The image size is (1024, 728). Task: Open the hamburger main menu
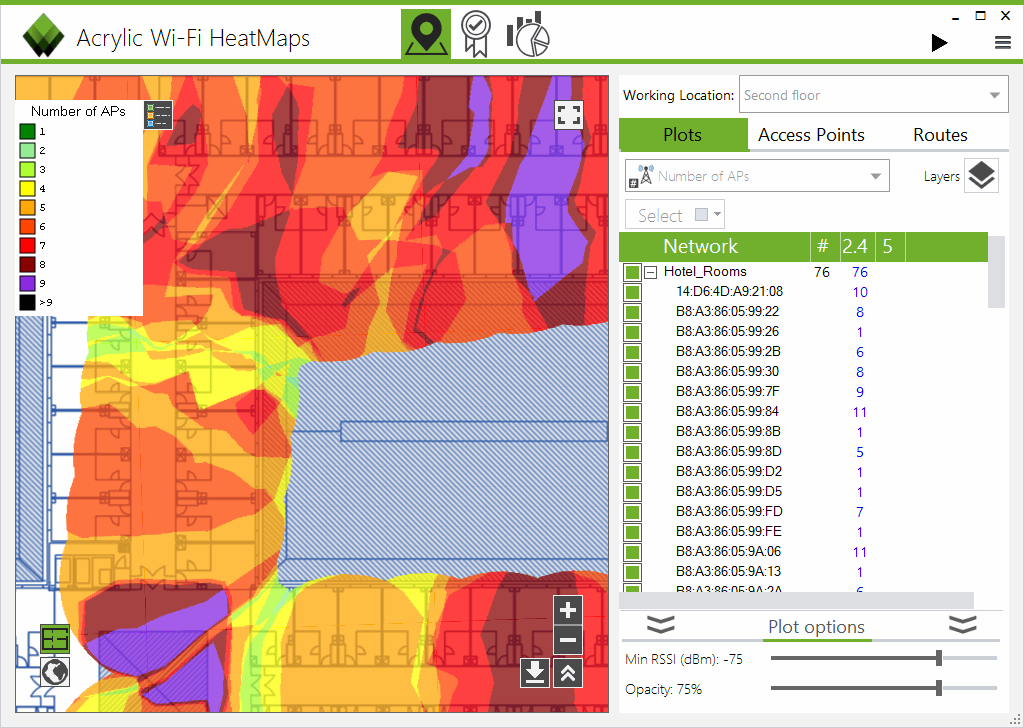click(1002, 43)
